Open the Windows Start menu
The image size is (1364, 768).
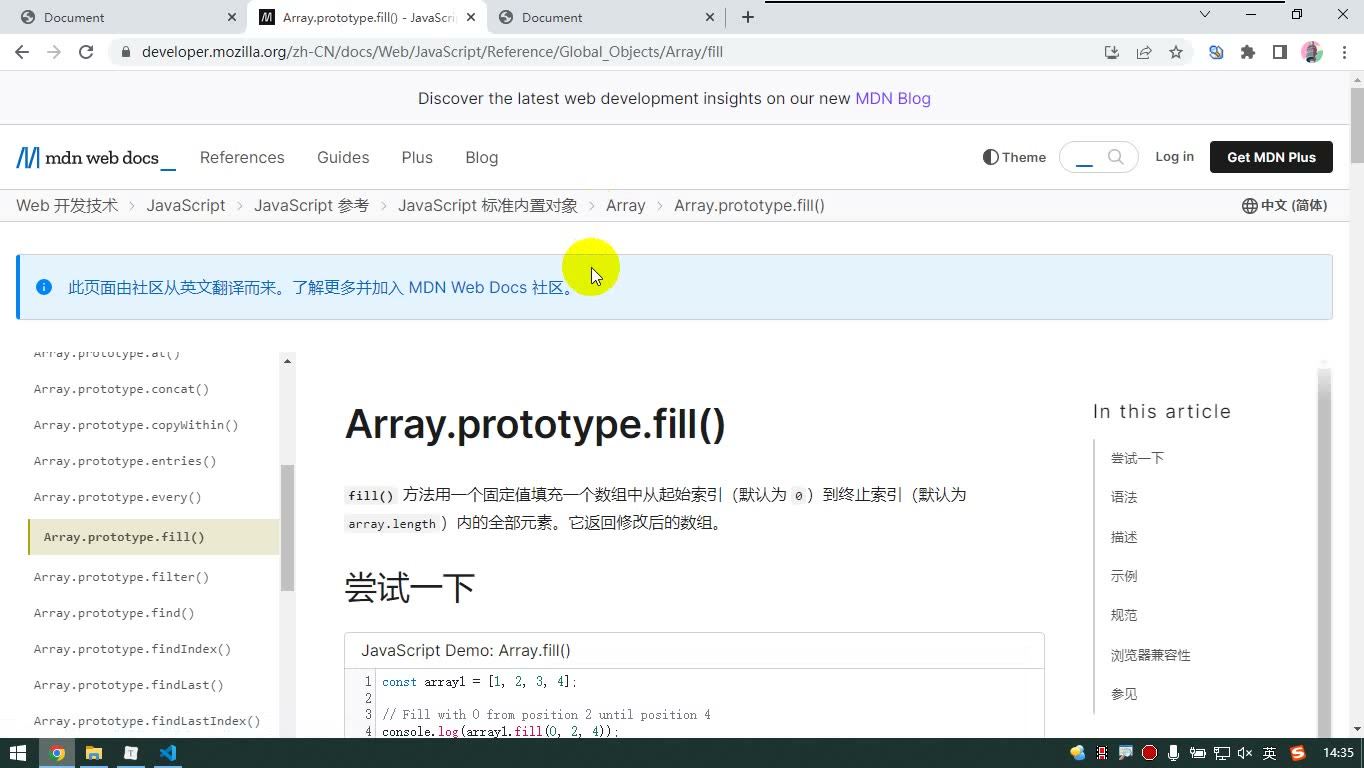(17, 753)
